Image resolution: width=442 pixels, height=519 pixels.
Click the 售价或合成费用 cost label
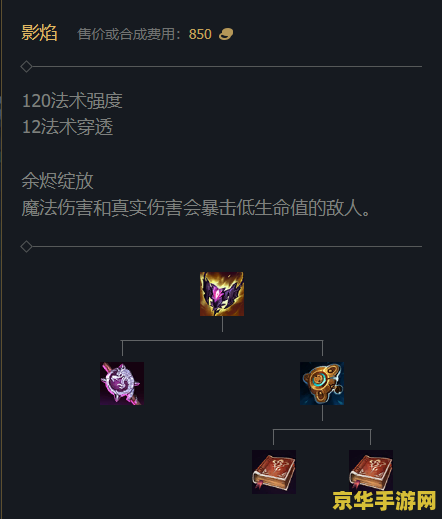click(126, 34)
